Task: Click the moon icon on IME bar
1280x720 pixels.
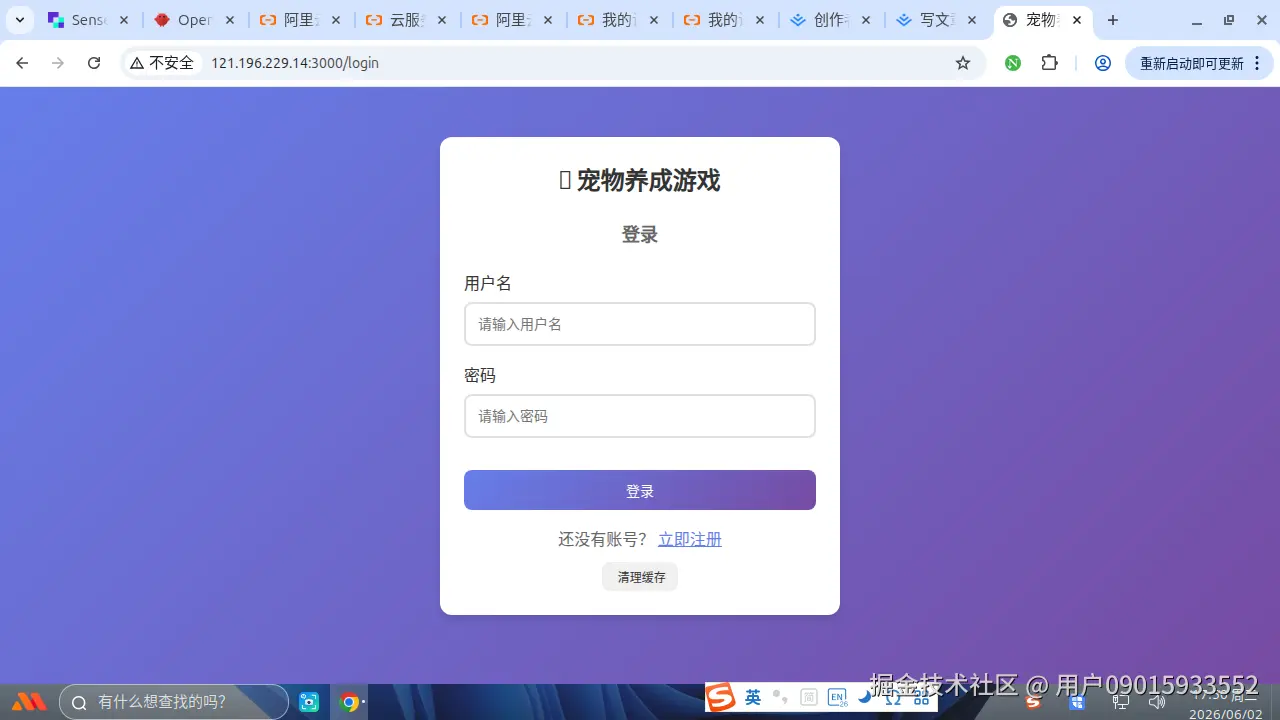Action: point(865,697)
